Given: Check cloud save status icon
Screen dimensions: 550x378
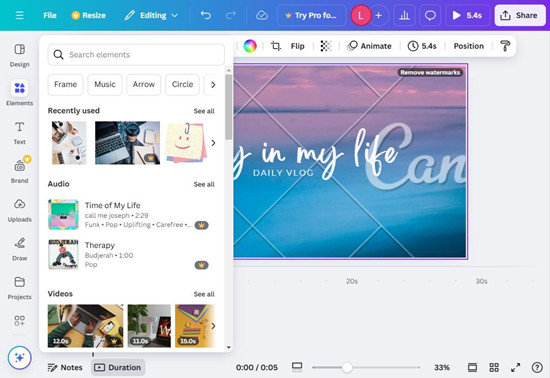Looking at the screenshot, I should [x=262, y=15].
